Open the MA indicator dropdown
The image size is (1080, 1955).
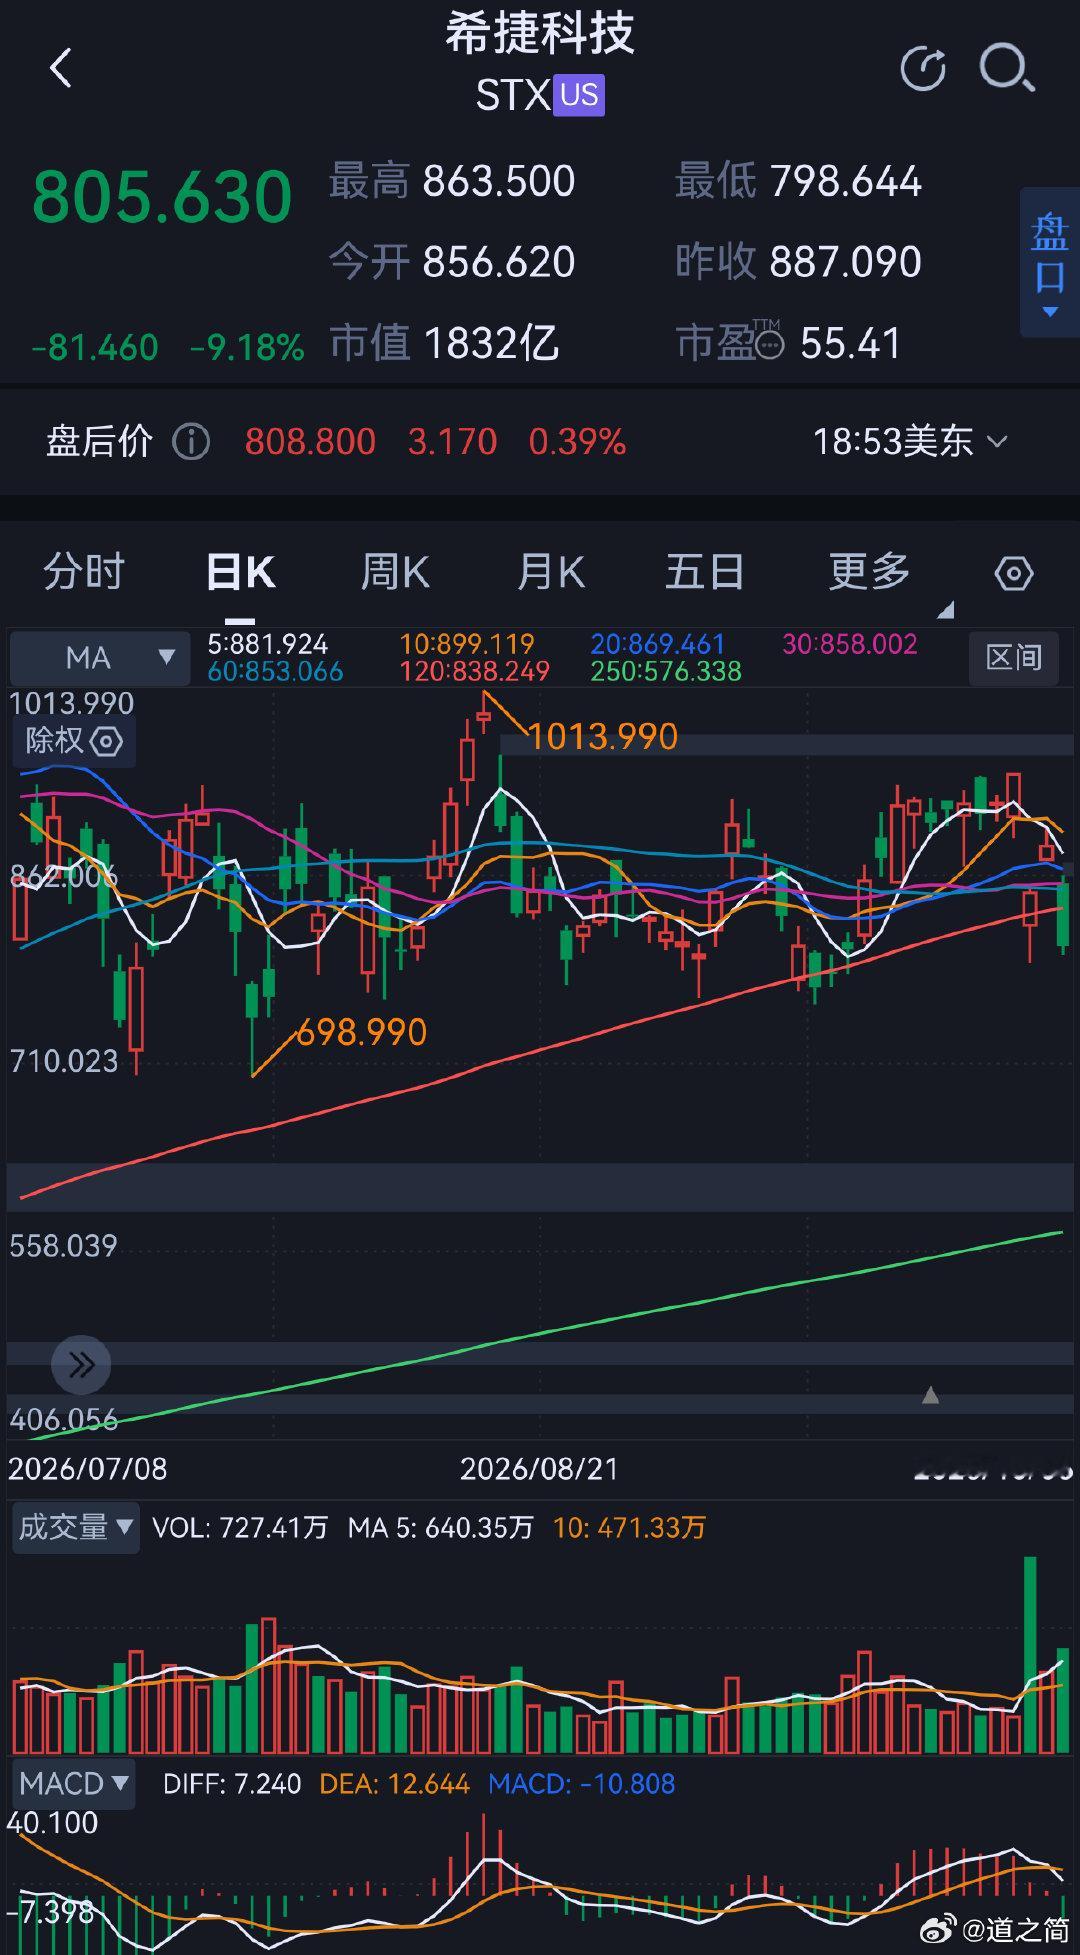[100, 658]
